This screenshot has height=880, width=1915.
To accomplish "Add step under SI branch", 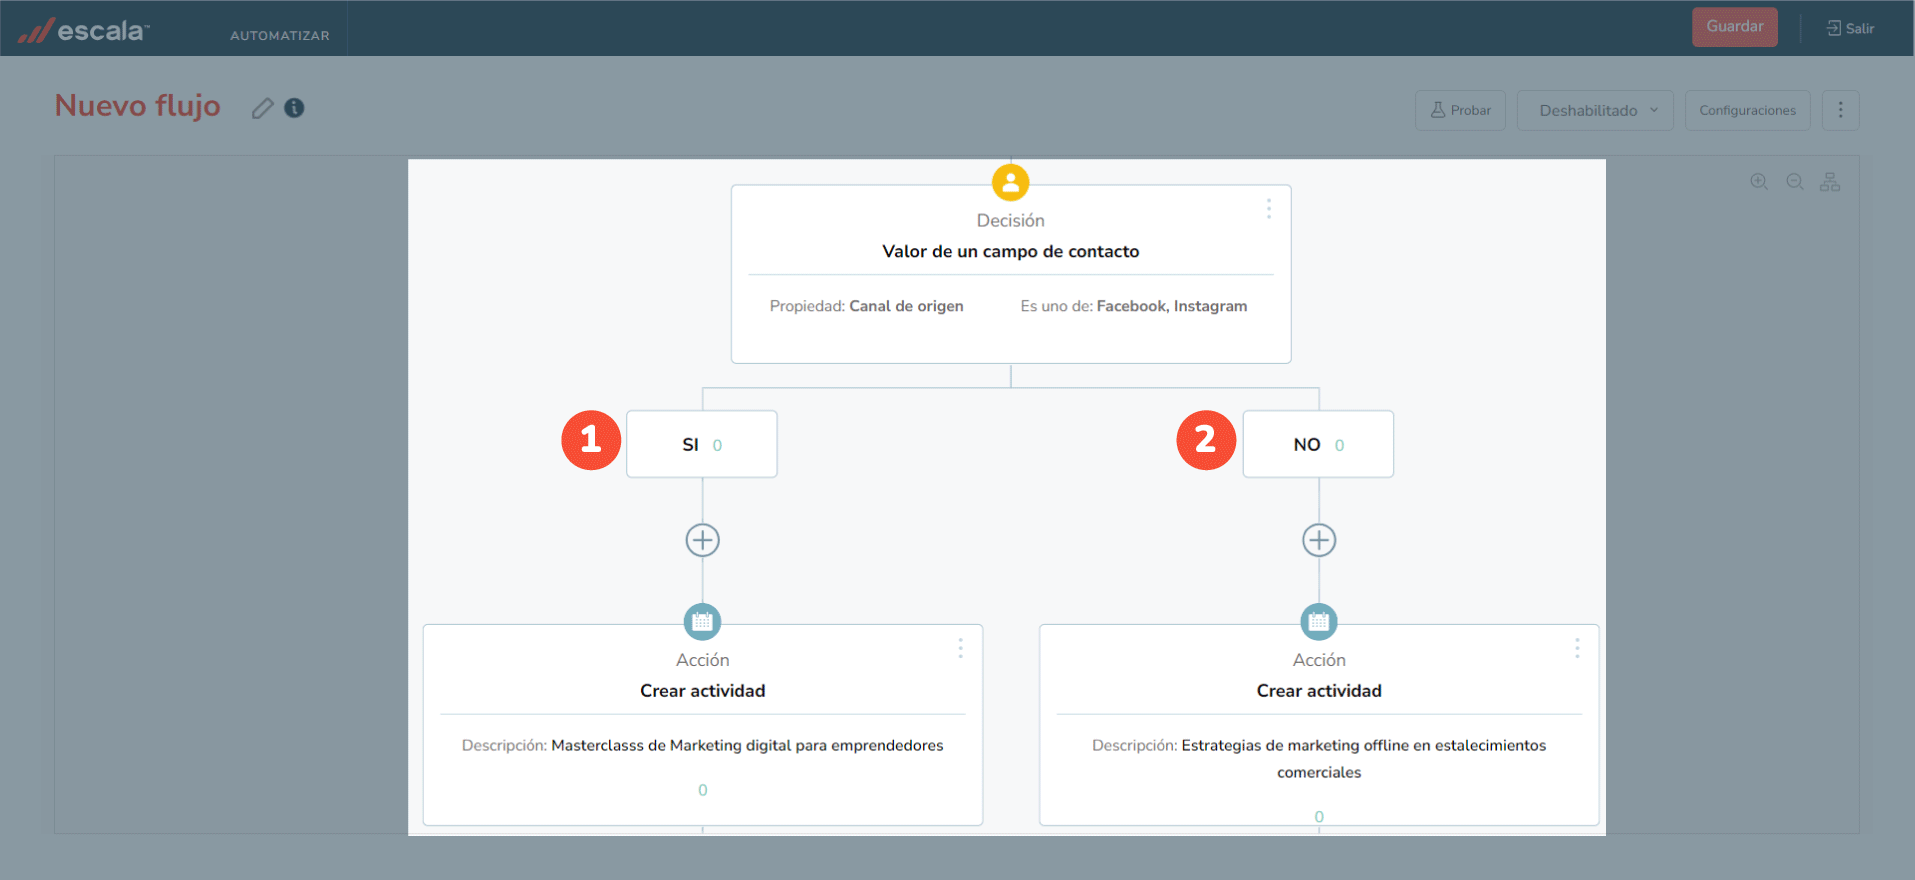I will pos(702,540).
